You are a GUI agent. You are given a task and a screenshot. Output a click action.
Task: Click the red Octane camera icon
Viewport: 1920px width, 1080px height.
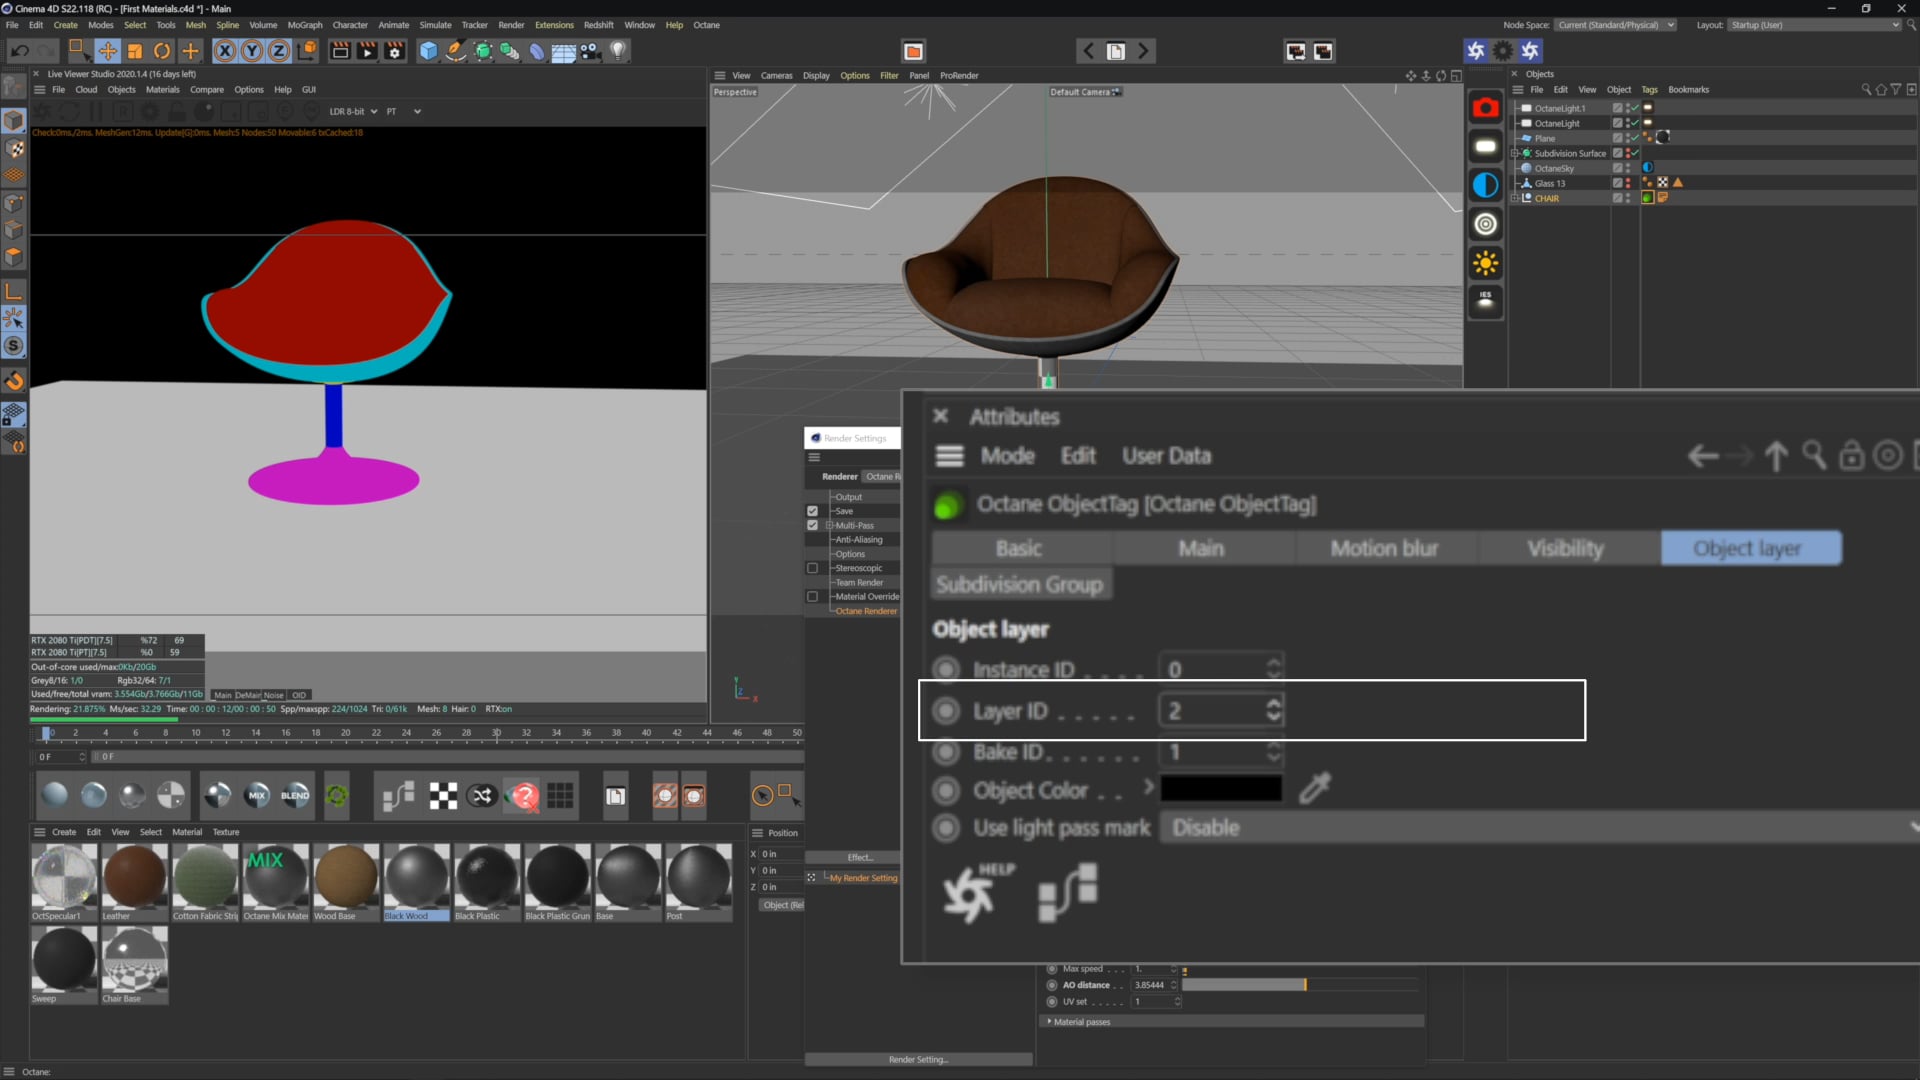pyautogui.click(x=1485, y=108)
